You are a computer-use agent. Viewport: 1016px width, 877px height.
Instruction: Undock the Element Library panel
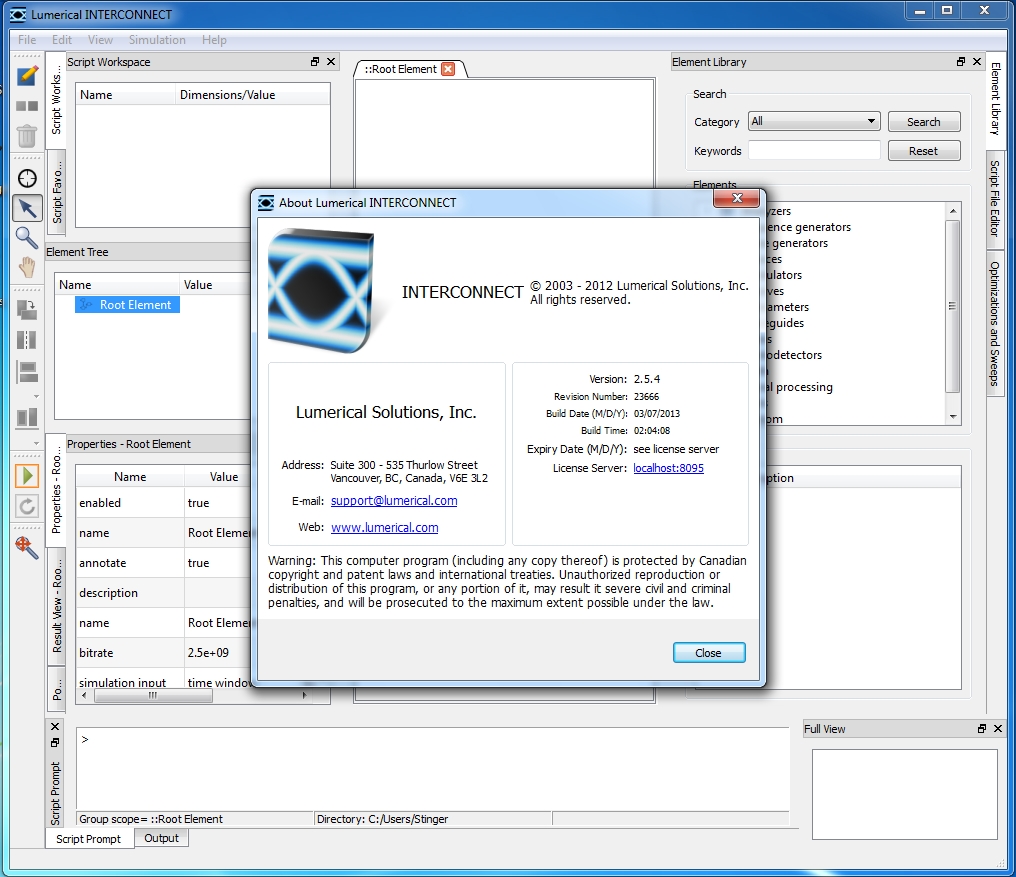(961, 62)
